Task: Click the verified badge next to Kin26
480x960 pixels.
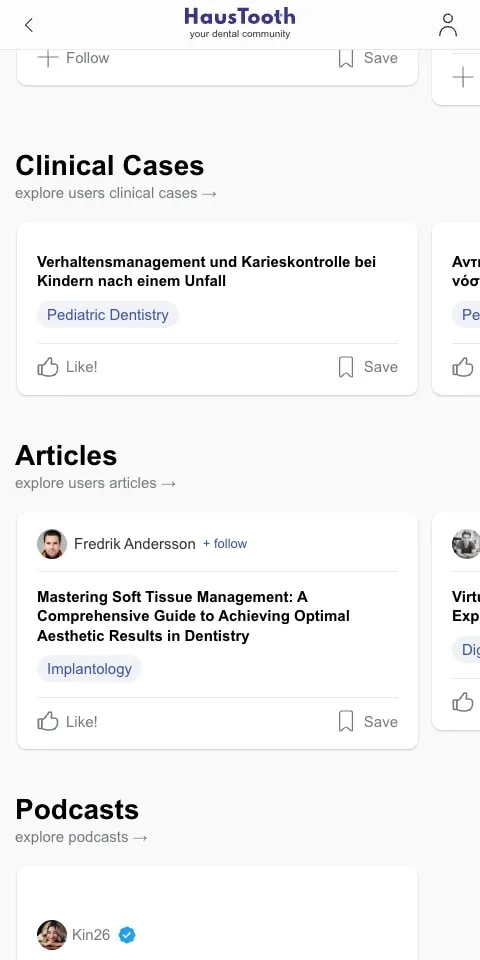Action: coord(127,935)
